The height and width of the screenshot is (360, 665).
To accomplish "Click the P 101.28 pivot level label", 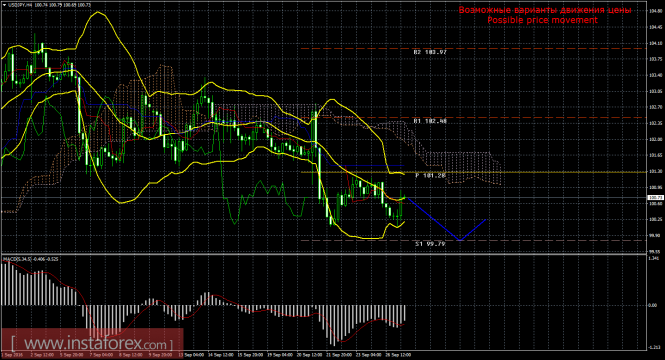I will (x=430, y=176).
